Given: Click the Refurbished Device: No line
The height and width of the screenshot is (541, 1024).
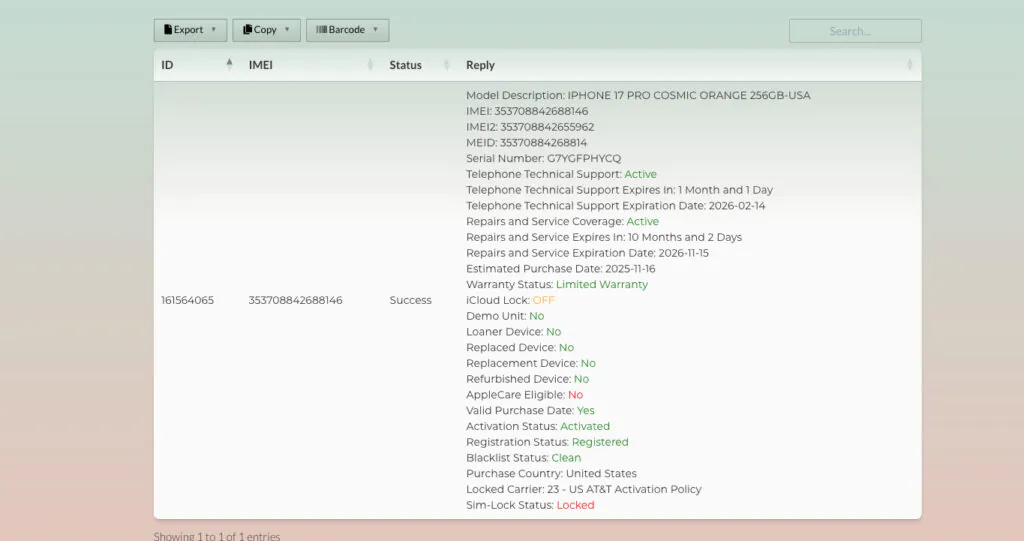Looking at the screenshot, I should click(527, 379).
